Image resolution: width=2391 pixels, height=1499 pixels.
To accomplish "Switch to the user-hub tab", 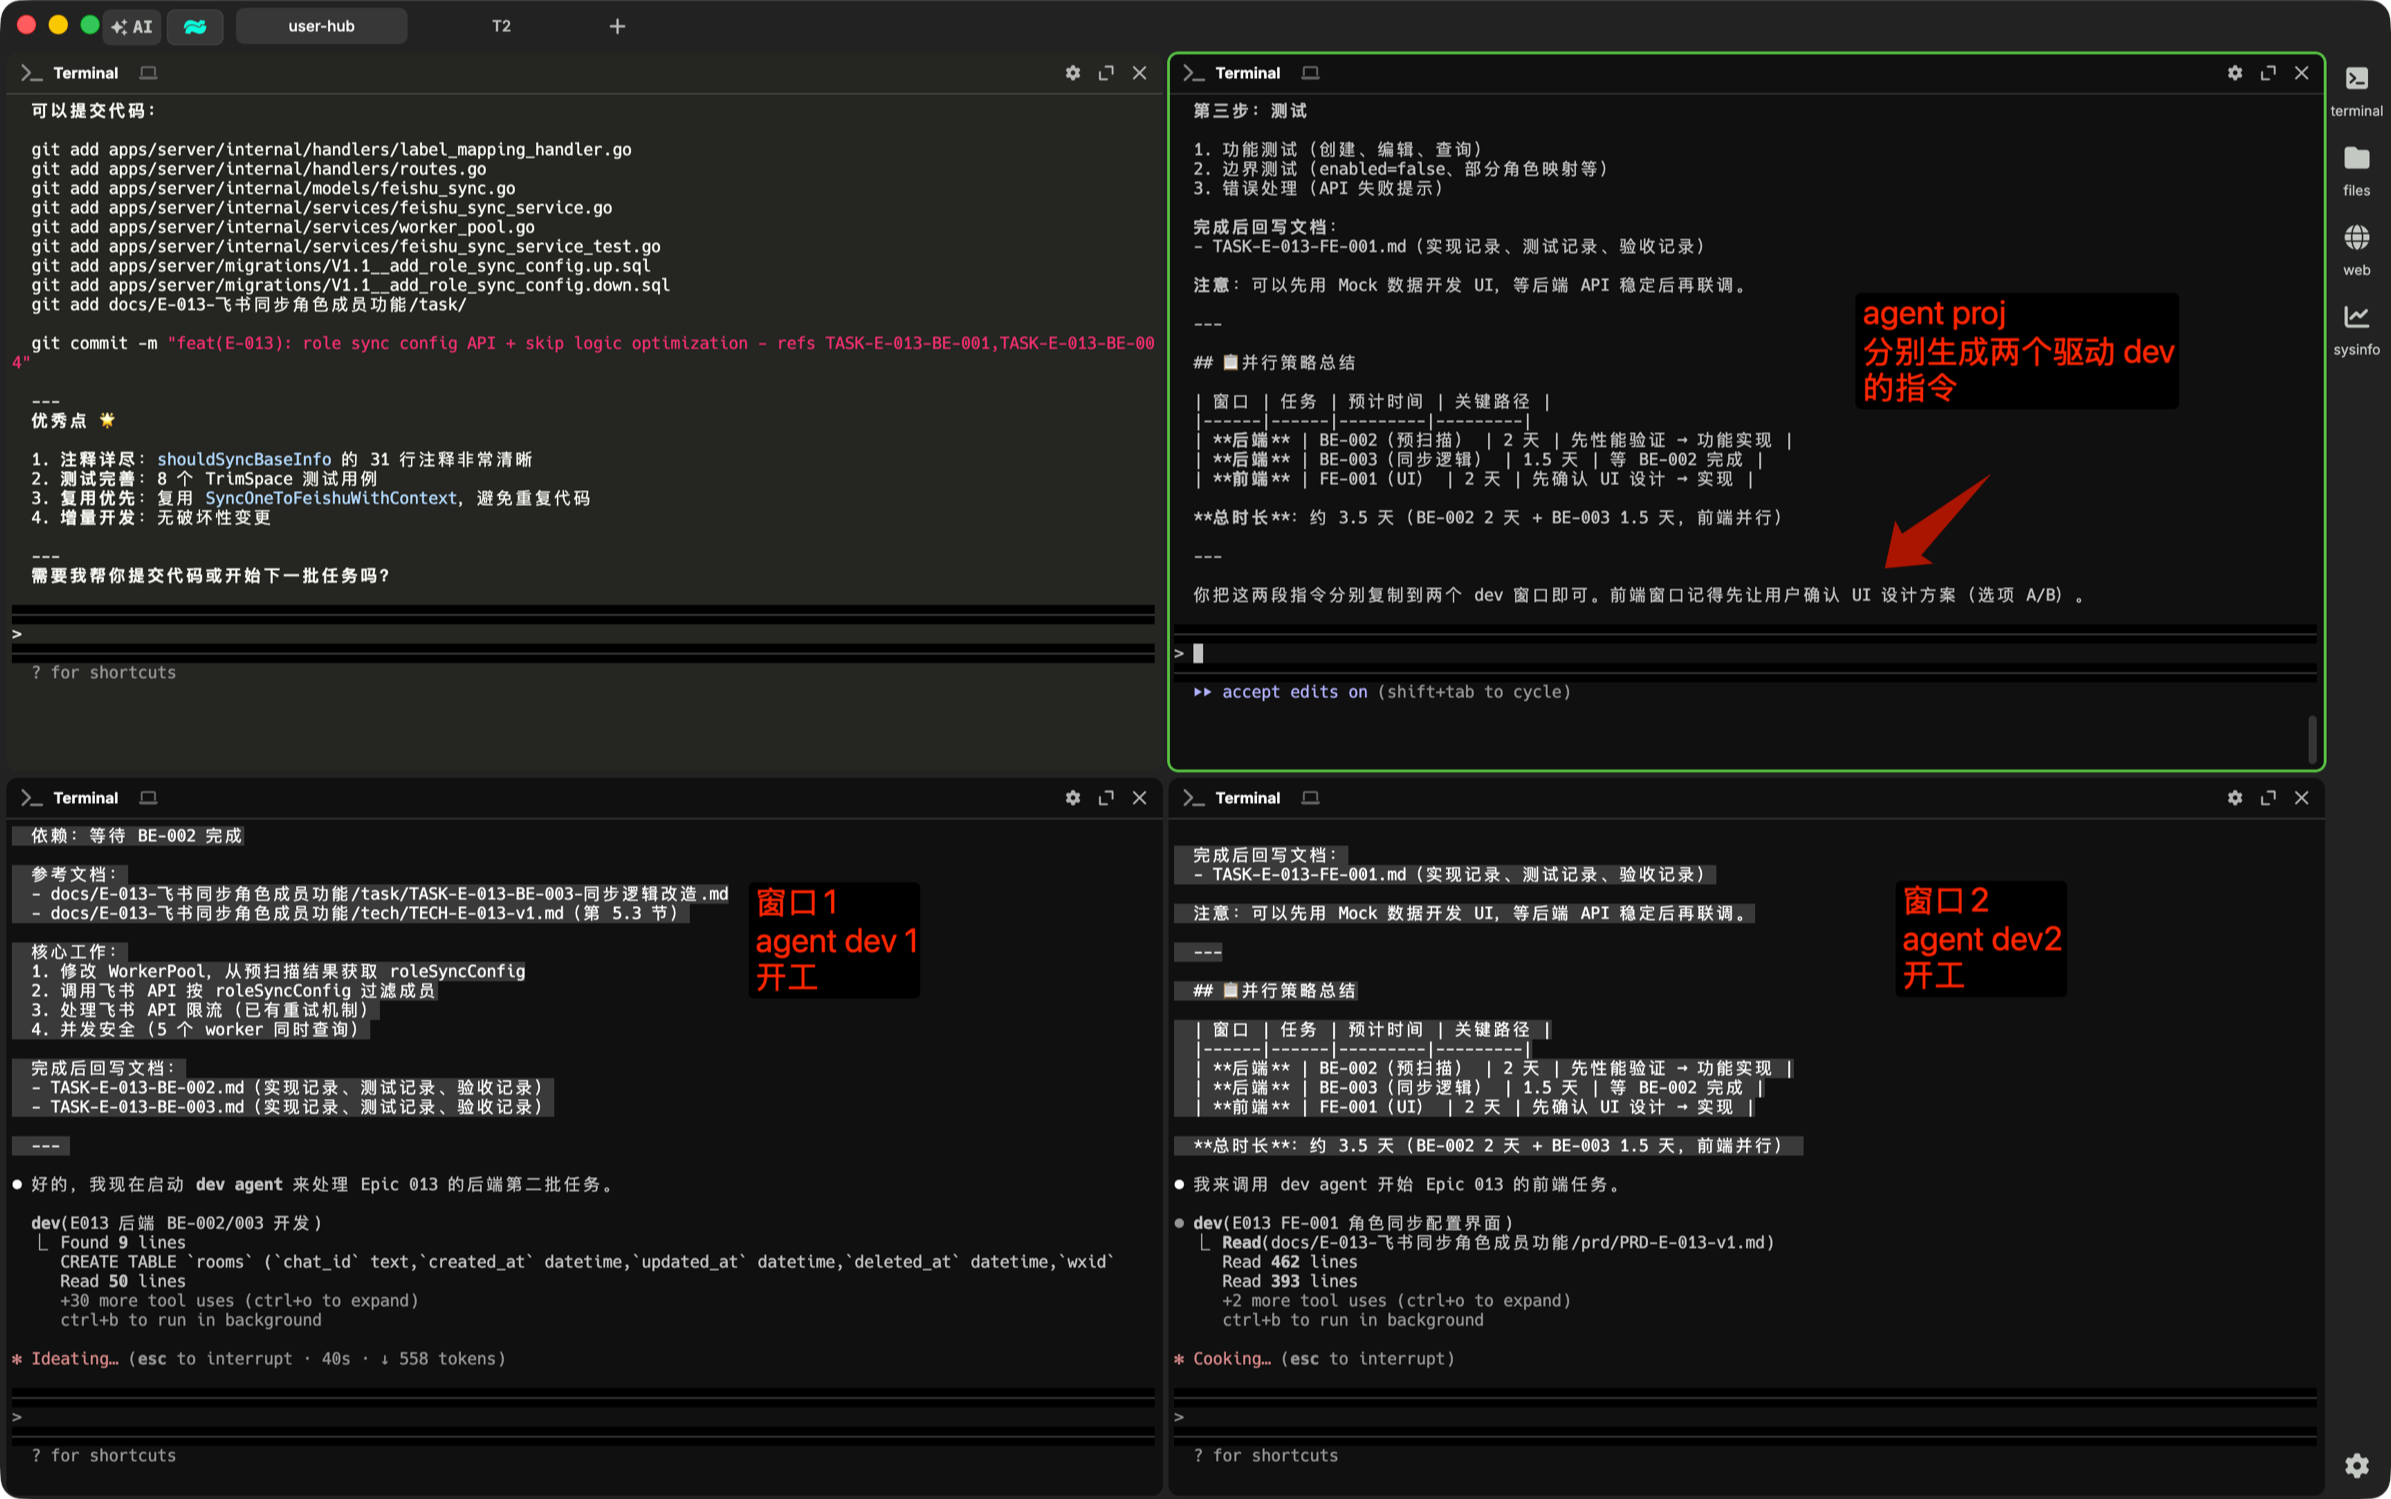I will pos(321,26).
